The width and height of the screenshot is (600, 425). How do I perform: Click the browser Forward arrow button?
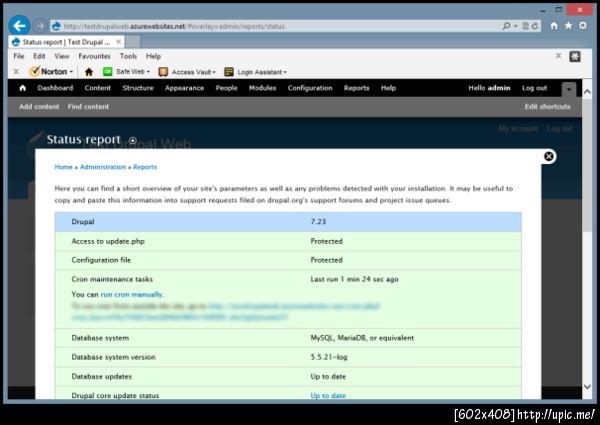point(39,26)
